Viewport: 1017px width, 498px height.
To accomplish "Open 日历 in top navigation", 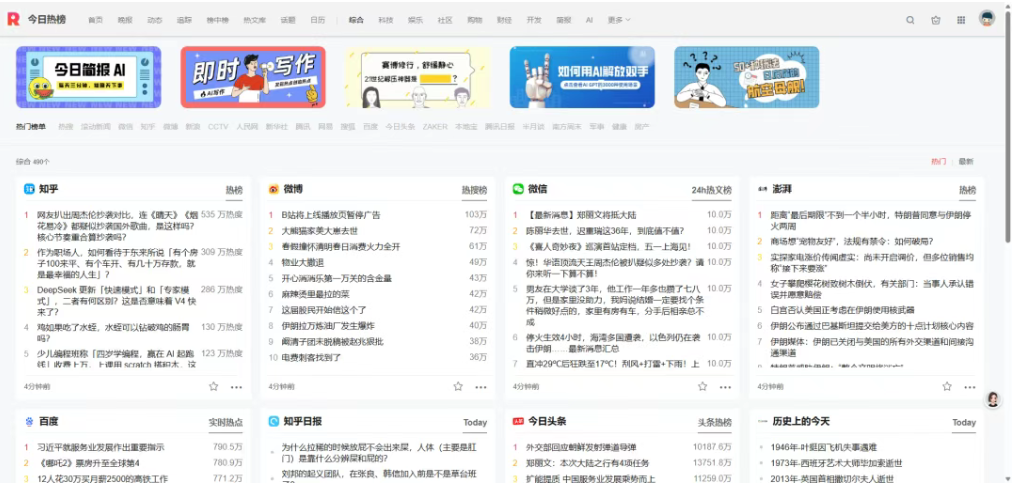I will (317, 20).
